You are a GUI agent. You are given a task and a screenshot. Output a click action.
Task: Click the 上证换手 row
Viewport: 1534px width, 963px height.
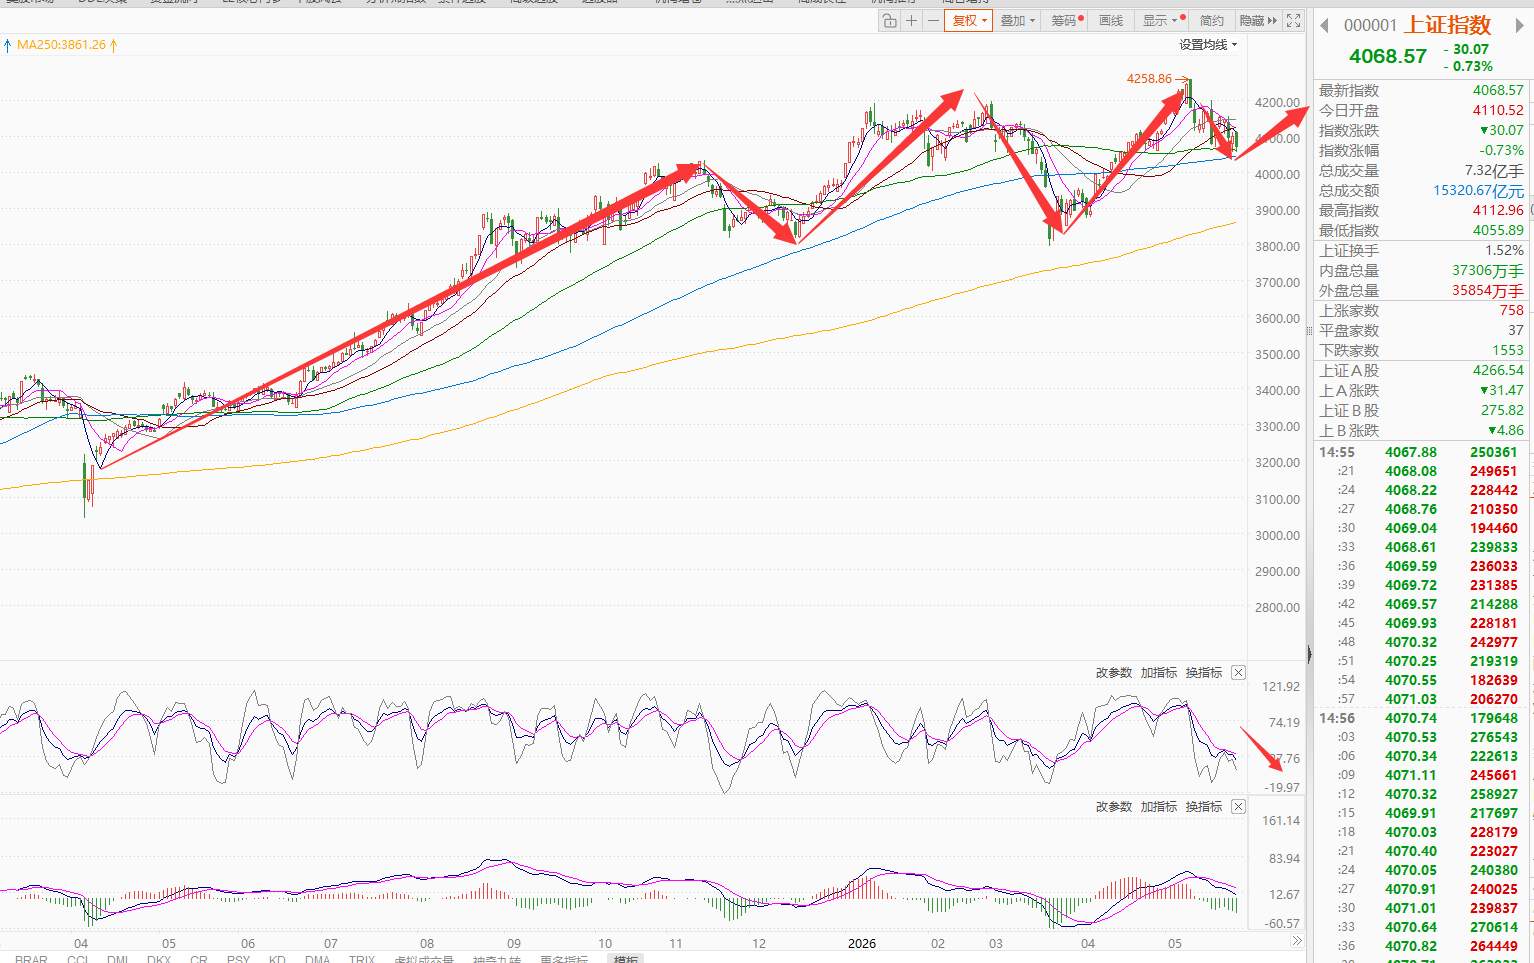(1421, 250)
